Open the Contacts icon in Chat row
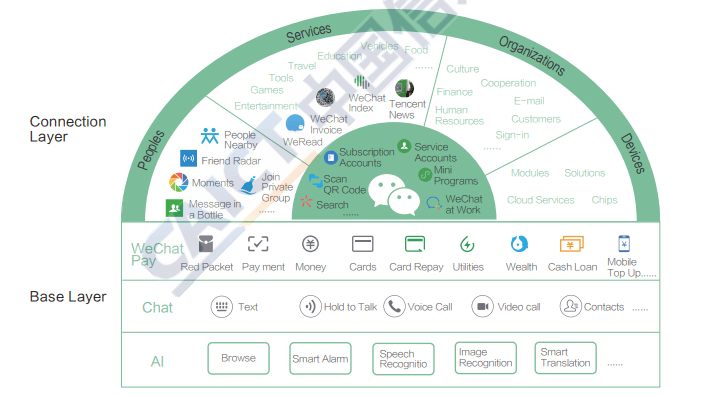Image resolution: width=723 pixels, height=397 pixels. (x=570, y=306)
